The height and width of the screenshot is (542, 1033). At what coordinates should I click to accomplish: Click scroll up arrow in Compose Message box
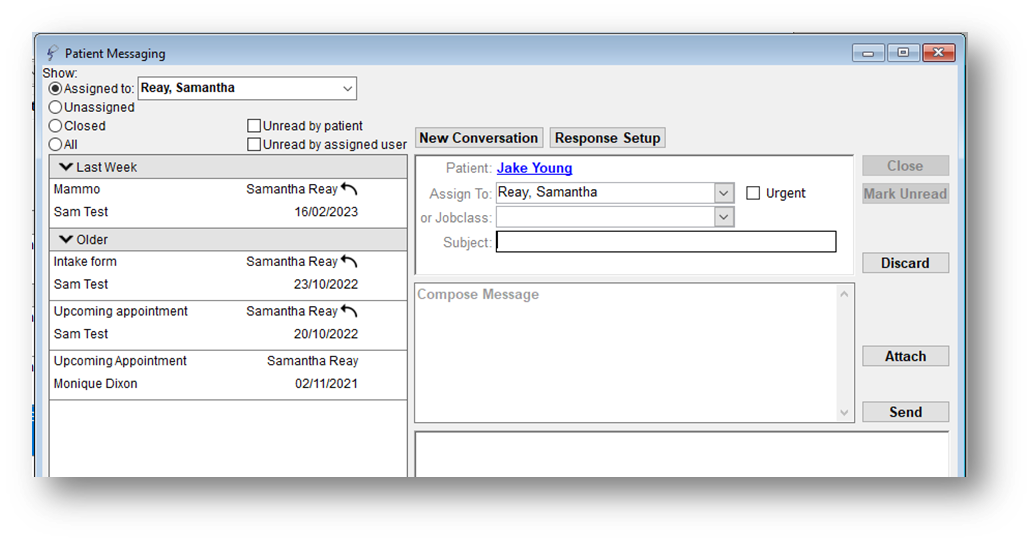[844, 294]
